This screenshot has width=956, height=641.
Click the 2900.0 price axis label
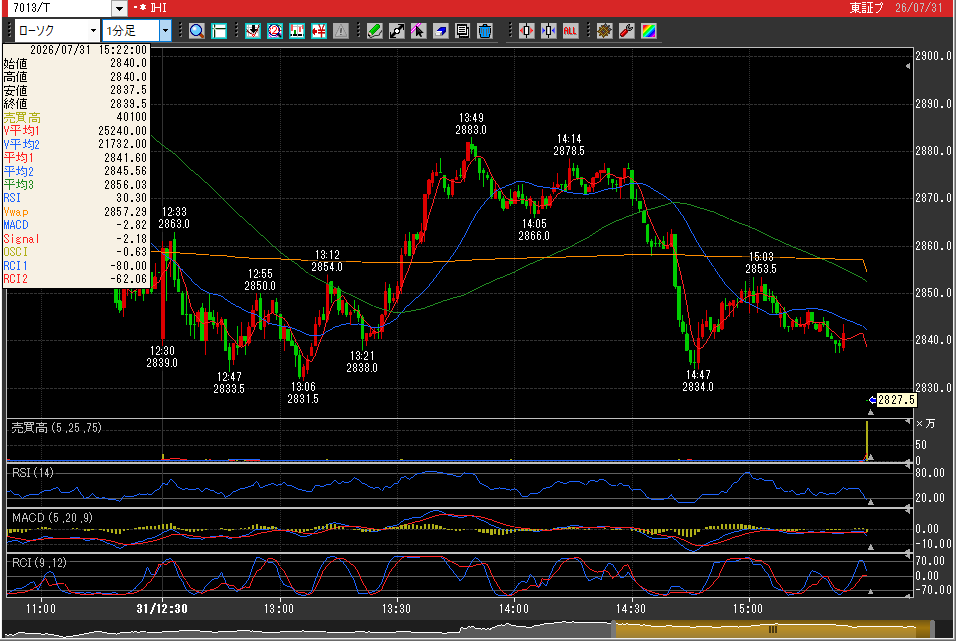[x=933, y=56]
